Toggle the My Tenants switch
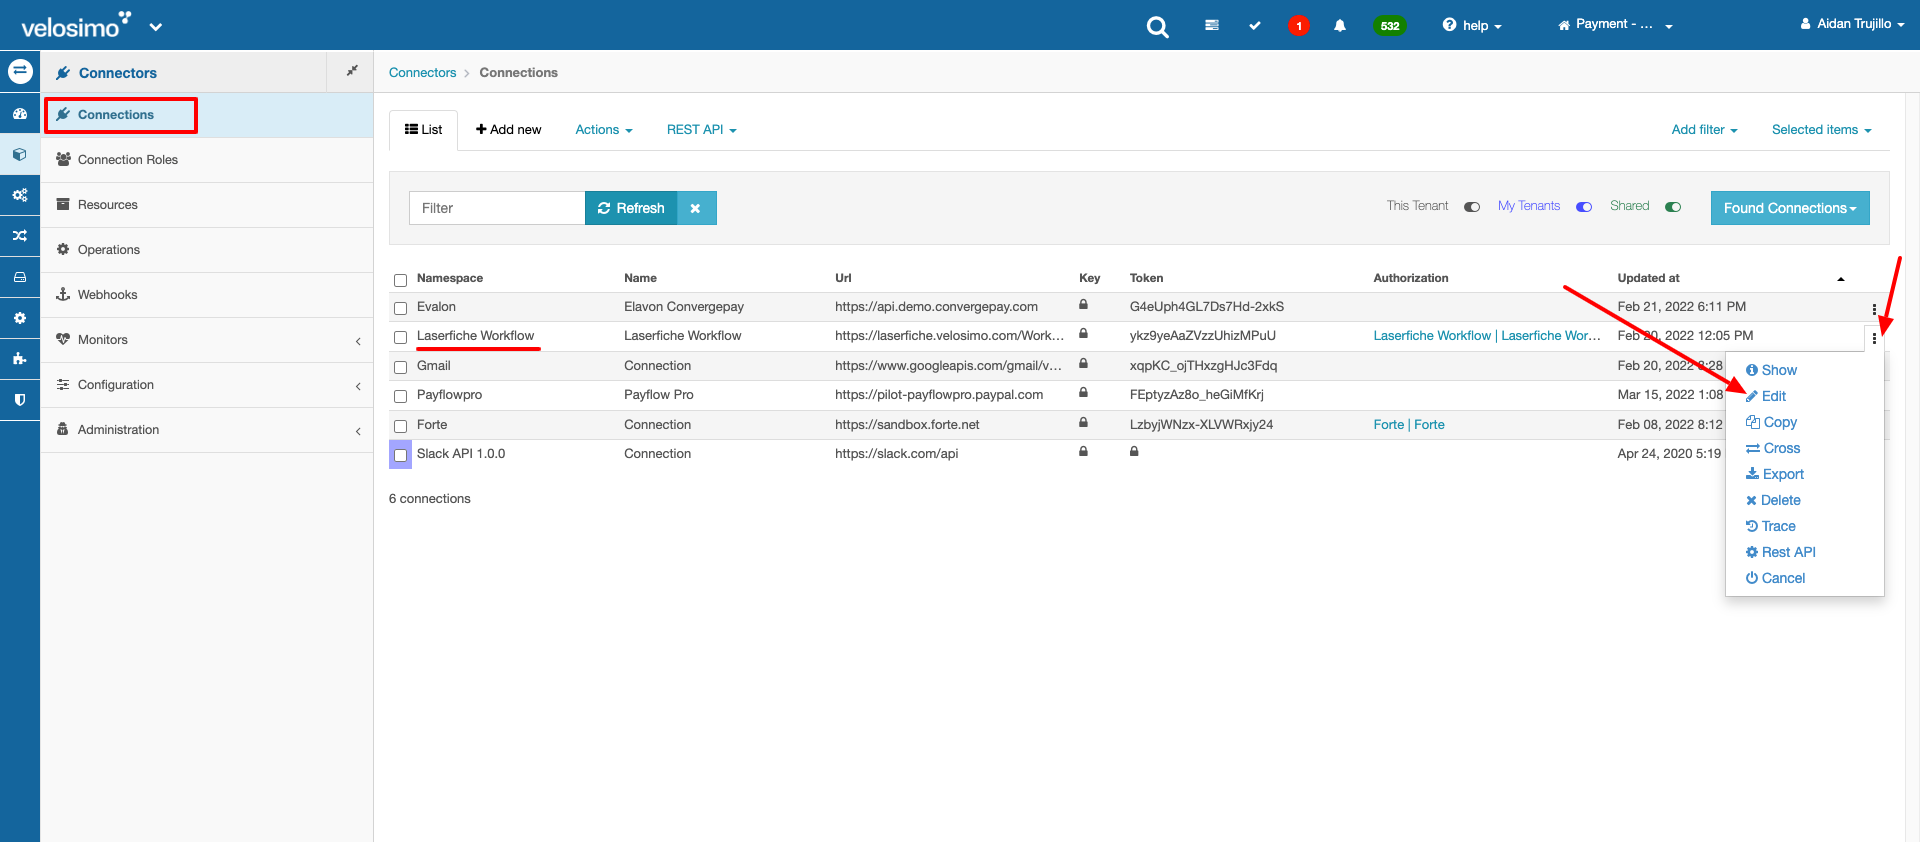Screen dimensions: 1920x842 click(1584, 207)
